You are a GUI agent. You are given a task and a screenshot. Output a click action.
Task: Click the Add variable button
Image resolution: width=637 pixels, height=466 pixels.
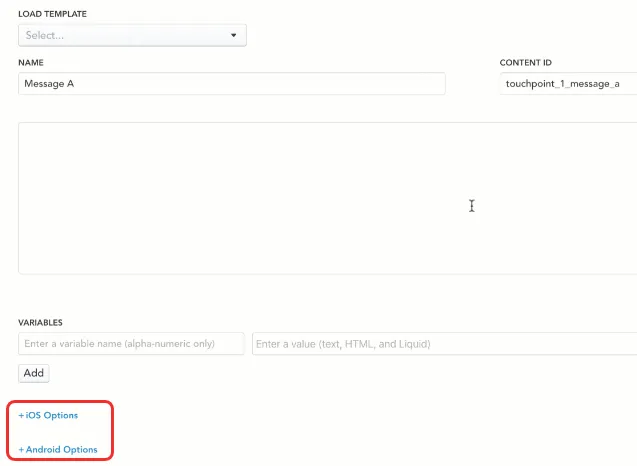[x=34, y=373]
